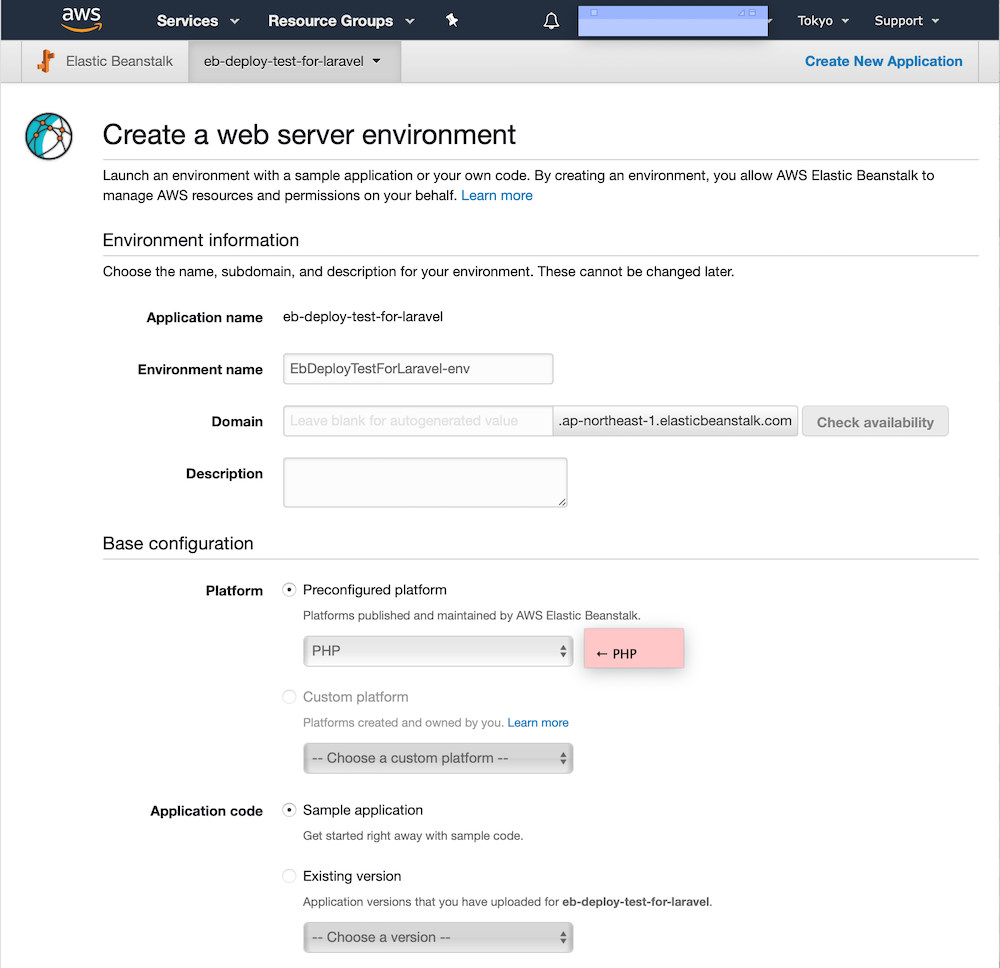This screenshot has width=1000, height=968.
Task: Expand the eb-deploy-test-for-laravel application selector
Action: pyautogui.click(x=293, y=61)
